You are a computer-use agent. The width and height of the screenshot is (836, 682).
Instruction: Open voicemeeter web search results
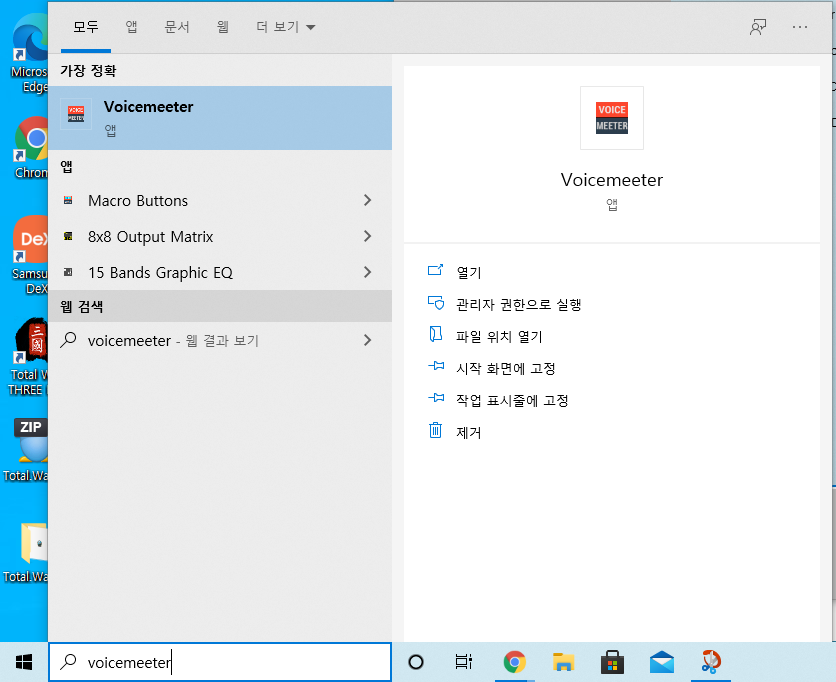click(220, 340)
